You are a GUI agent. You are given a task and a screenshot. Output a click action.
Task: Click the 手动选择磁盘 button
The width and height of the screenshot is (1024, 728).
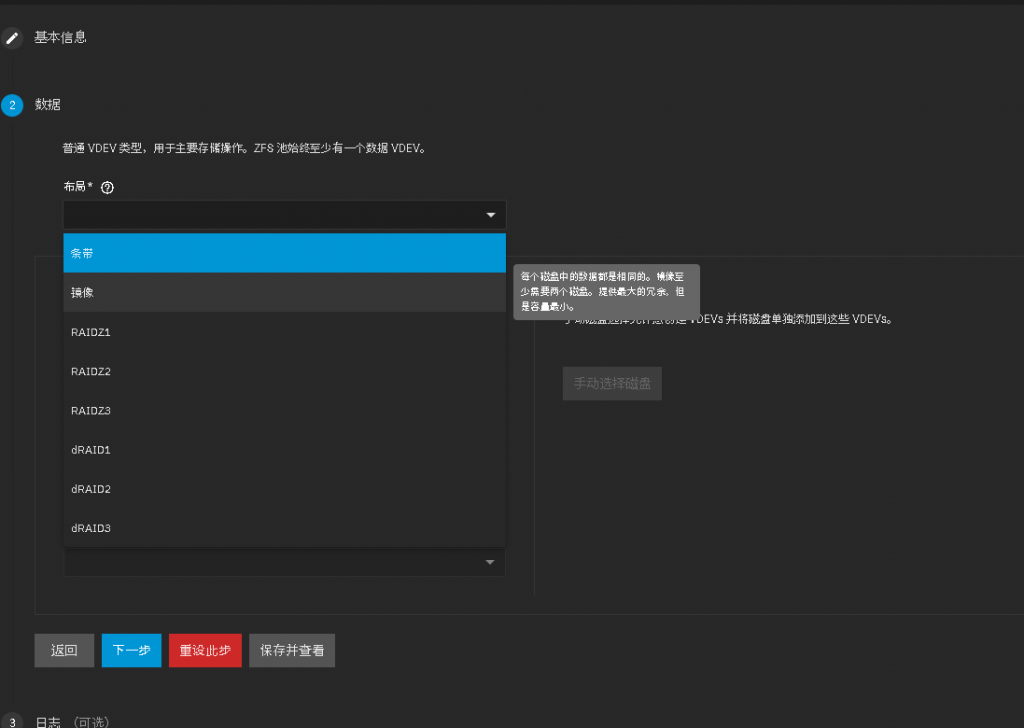tap(612, 383)
